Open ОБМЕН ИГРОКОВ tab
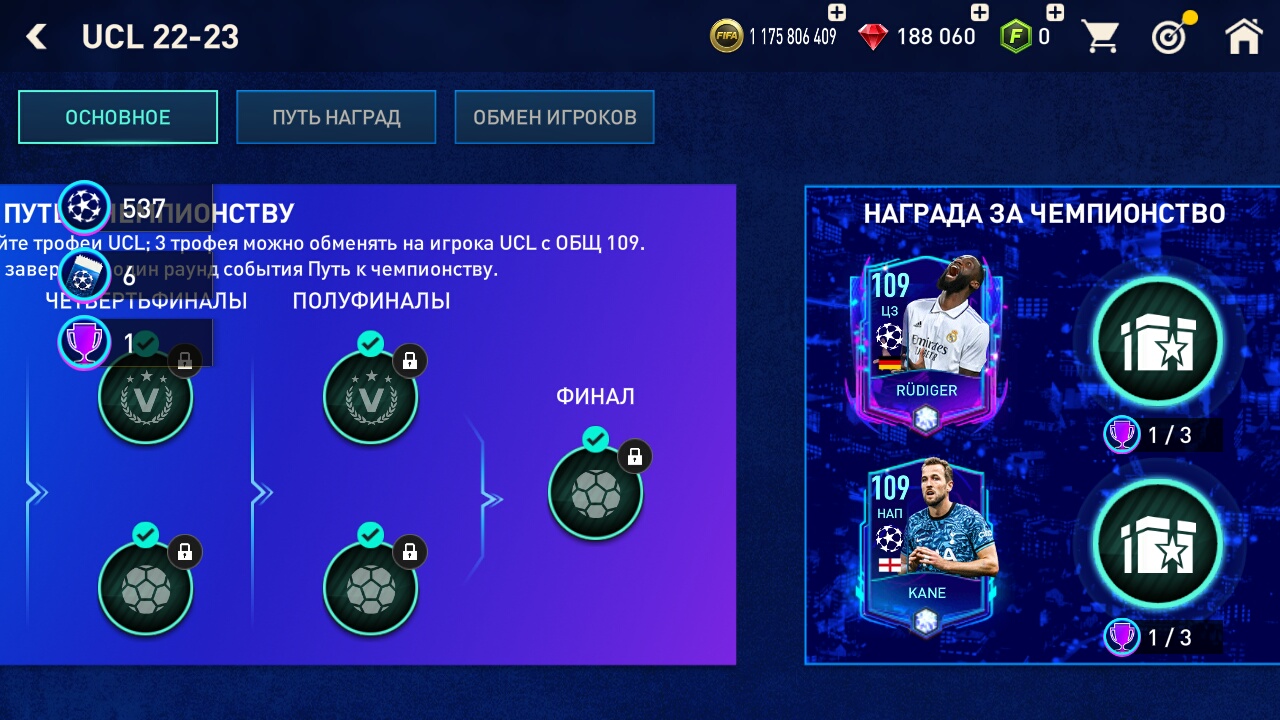The height and width of the screenshot is (720, 1280). click(x=554, y=117)
